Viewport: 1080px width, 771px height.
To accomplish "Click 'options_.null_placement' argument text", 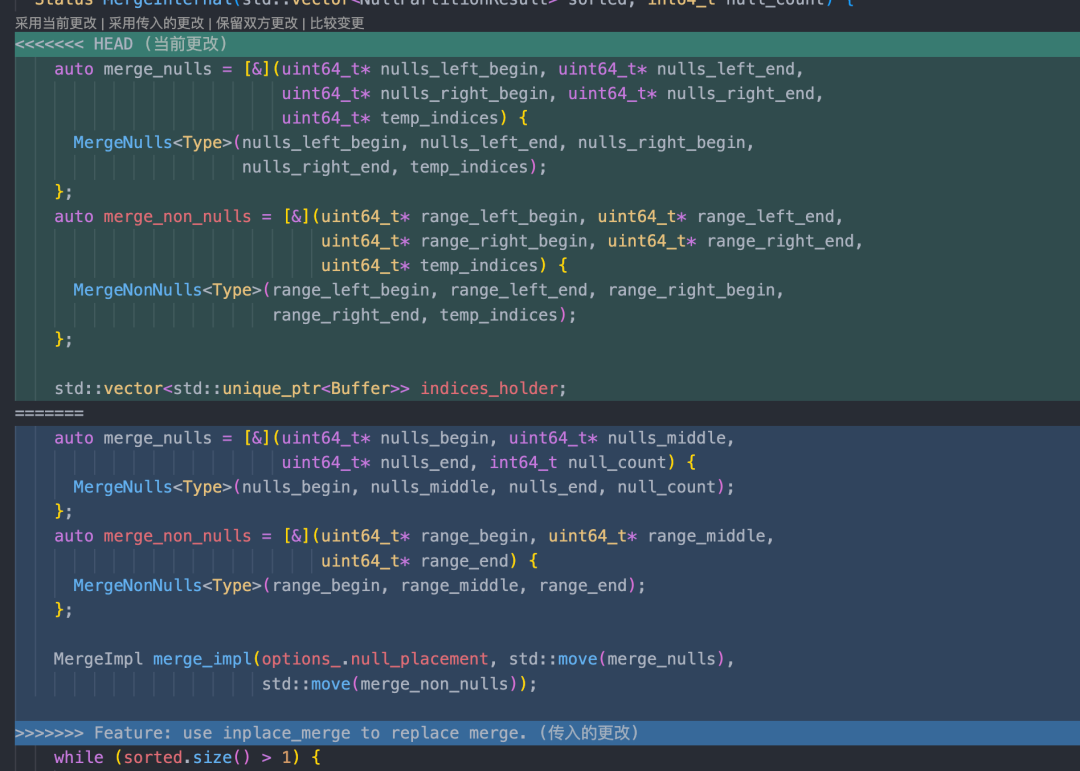I will point(375,659).
